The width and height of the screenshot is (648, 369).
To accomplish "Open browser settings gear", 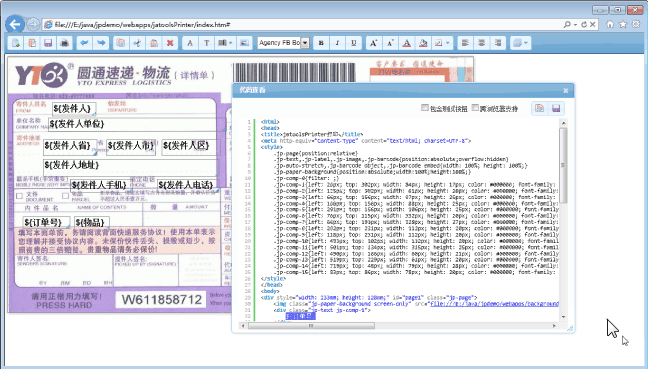I will click(x=636, y=24).
